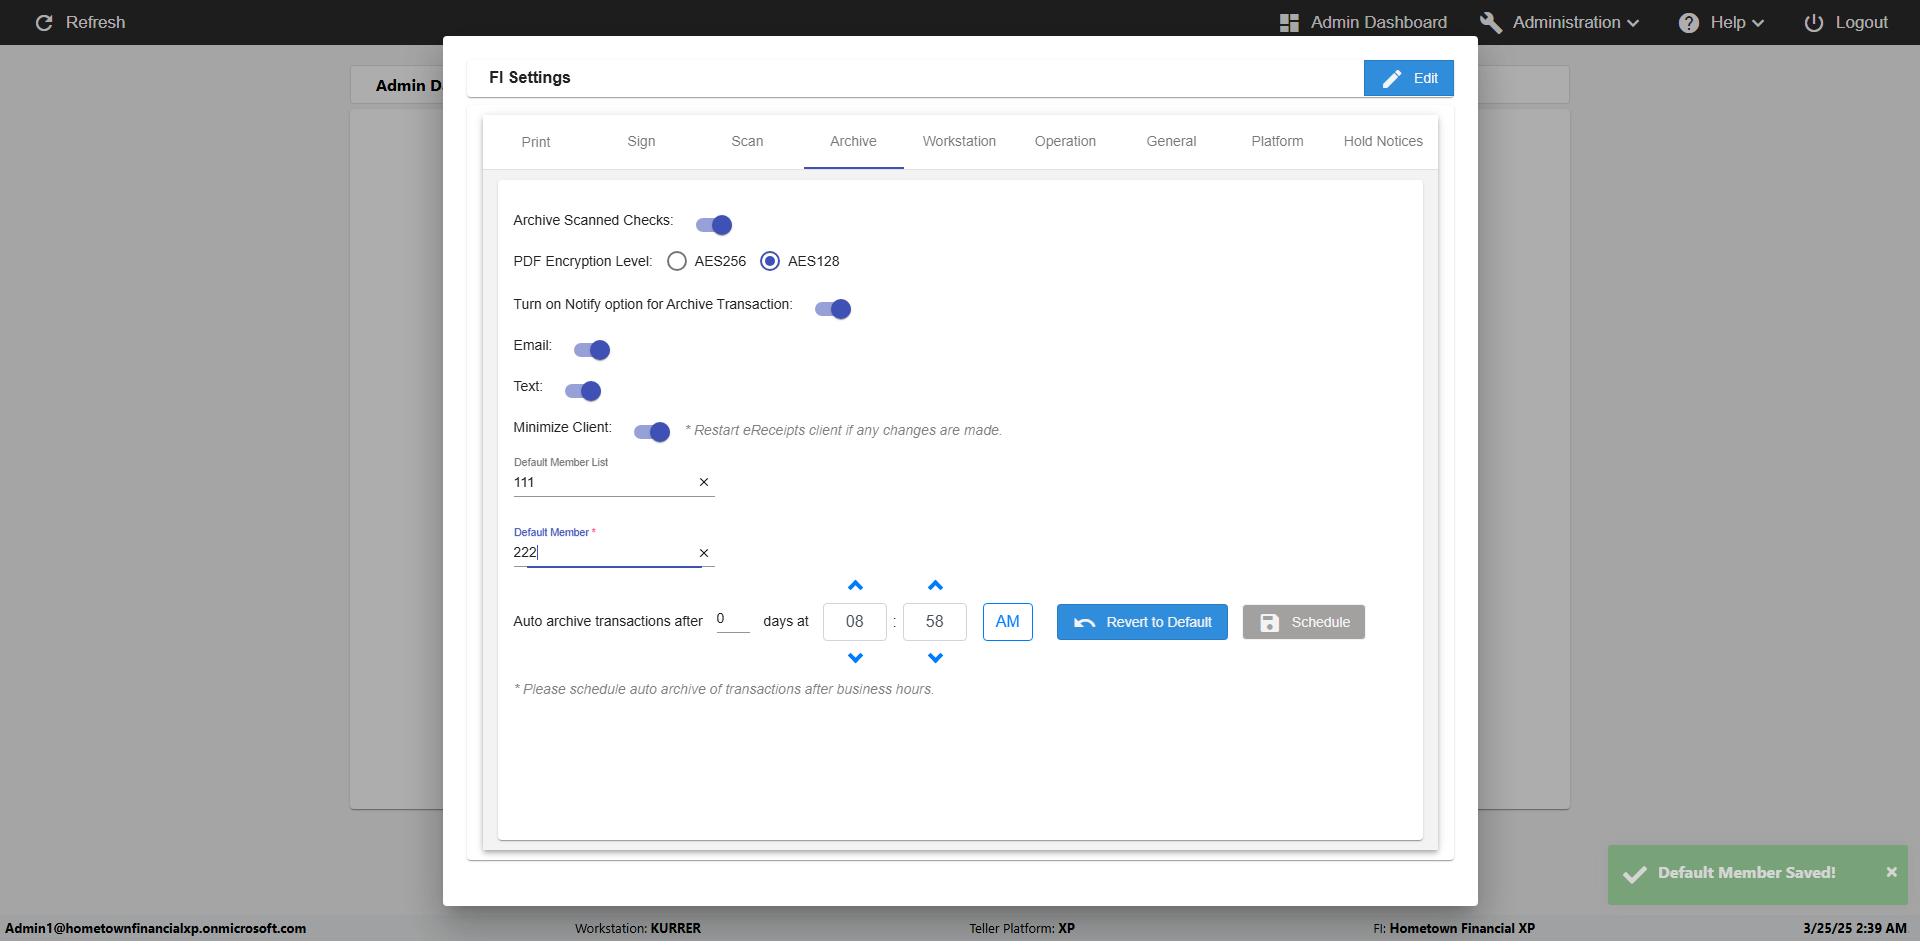Click the admin email in status bar

tap(156, 929)
